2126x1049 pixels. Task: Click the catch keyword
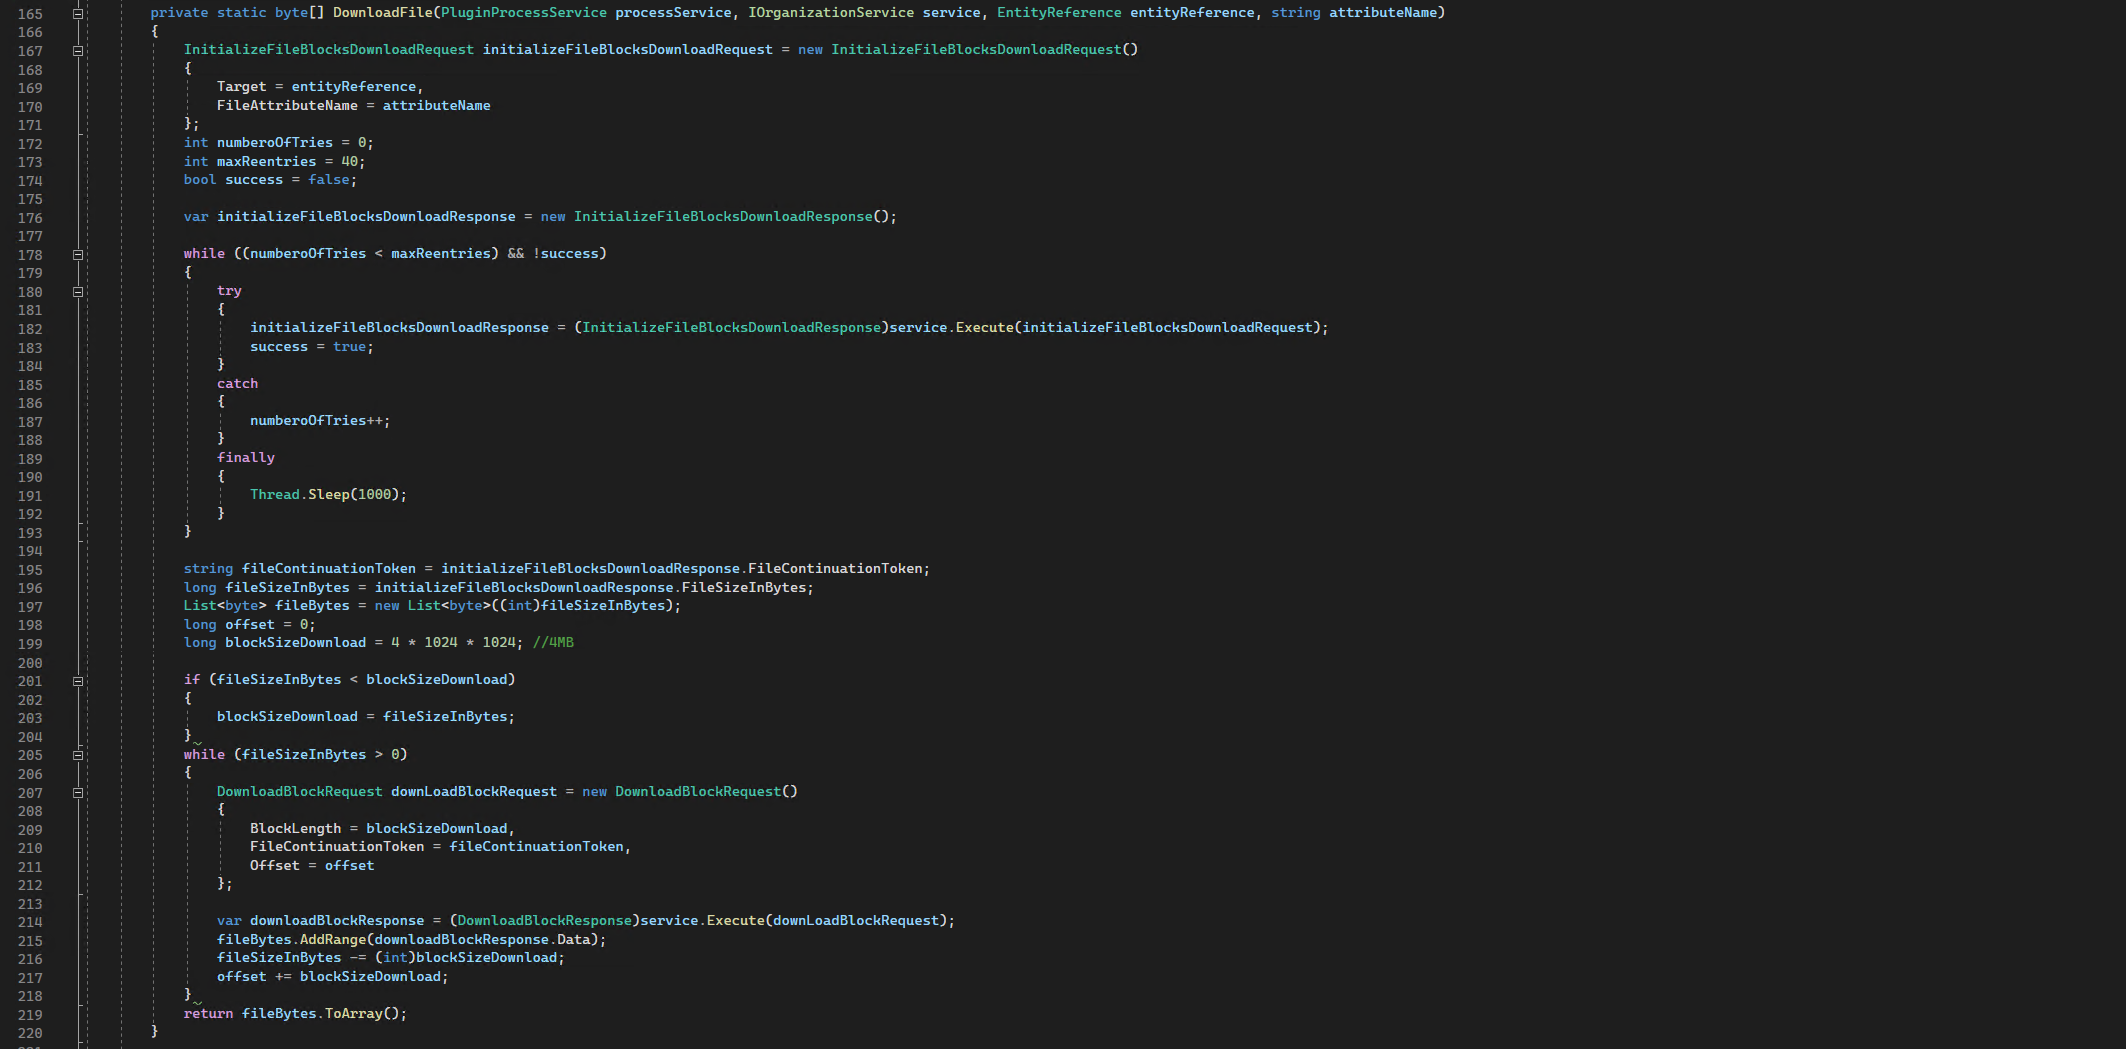coord(237,383)
